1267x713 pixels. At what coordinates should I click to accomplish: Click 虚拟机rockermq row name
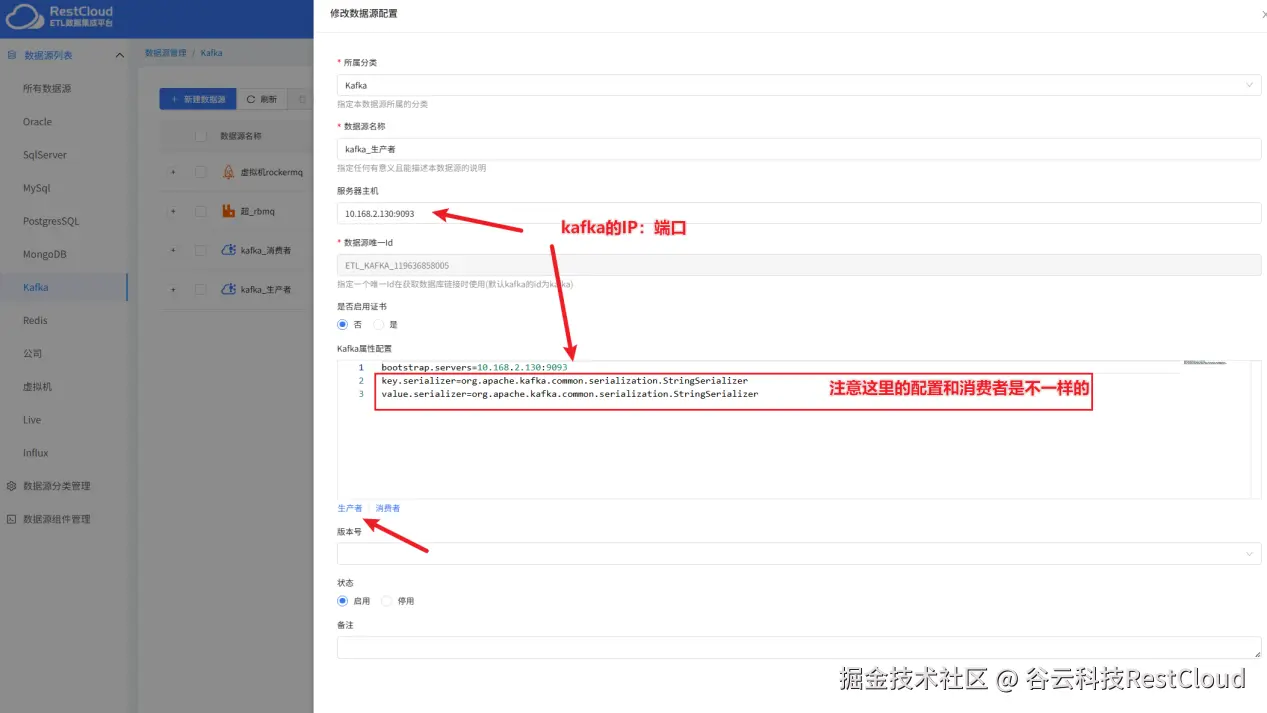(x=271, y=172)
